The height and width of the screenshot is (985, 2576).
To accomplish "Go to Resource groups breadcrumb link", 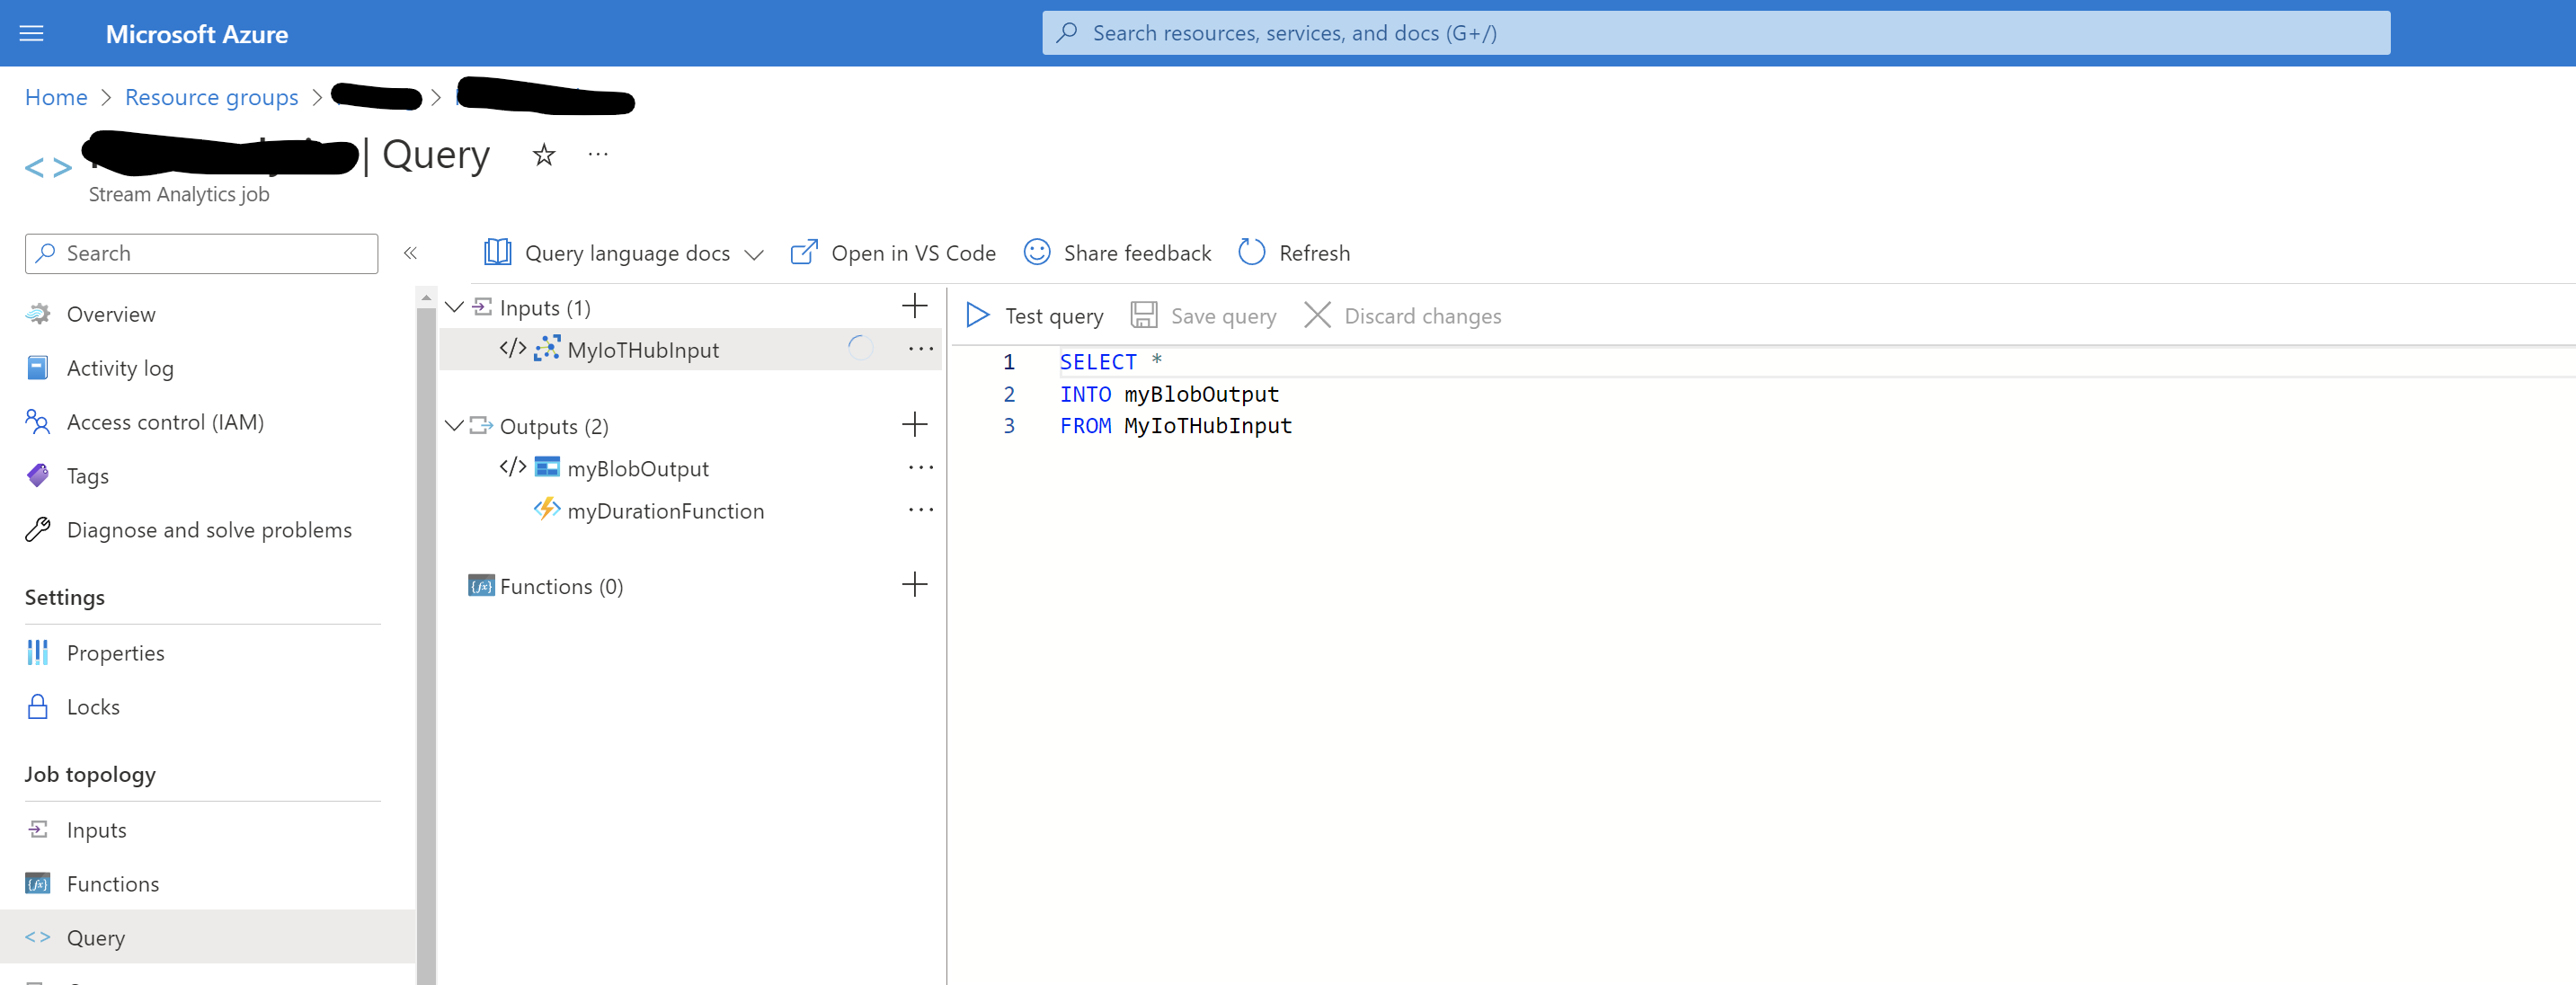I will (211, 98).
